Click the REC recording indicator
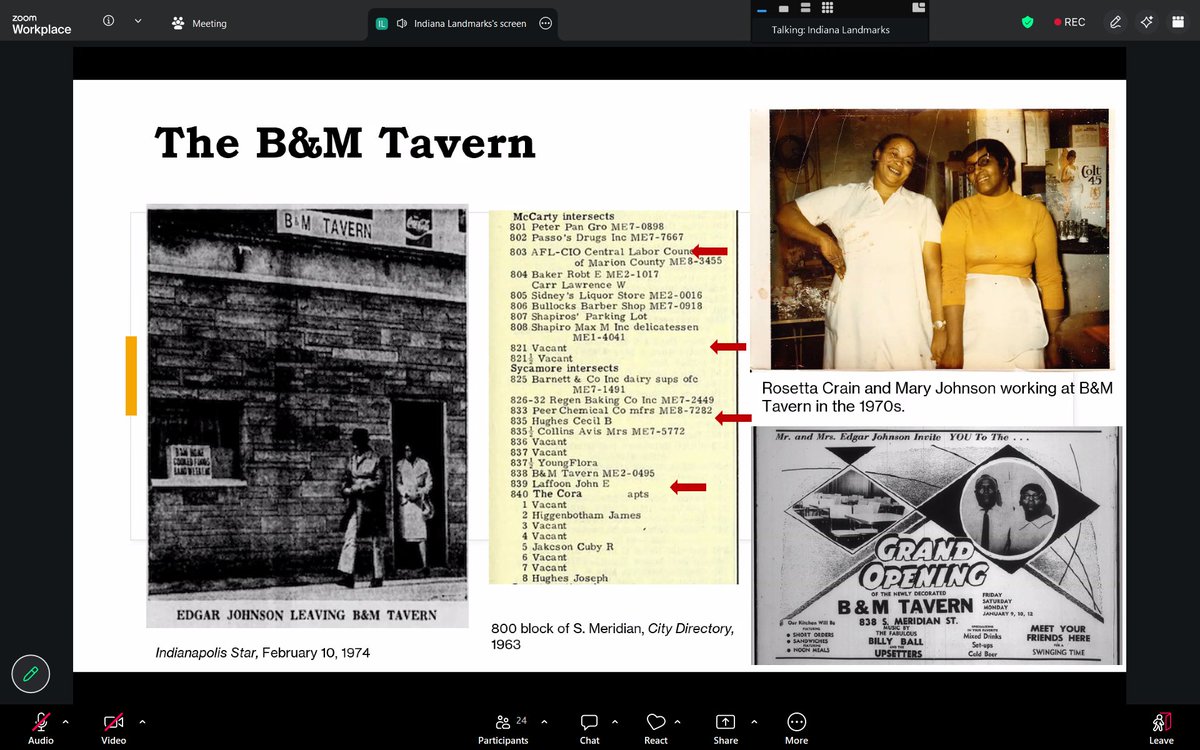Image resolution: width=1200 pixels, height=750 pixels. click(1069, 22)
